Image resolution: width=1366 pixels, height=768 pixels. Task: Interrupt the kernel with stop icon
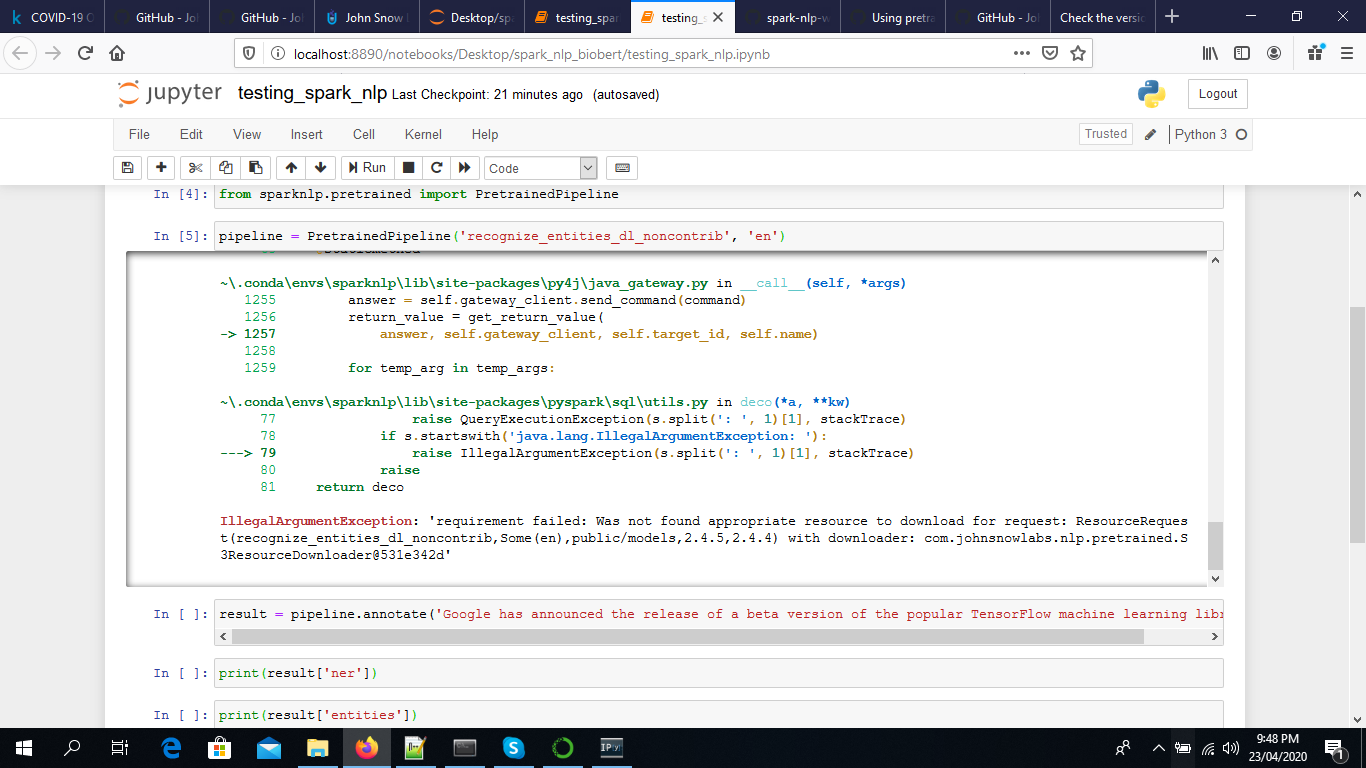408,168
